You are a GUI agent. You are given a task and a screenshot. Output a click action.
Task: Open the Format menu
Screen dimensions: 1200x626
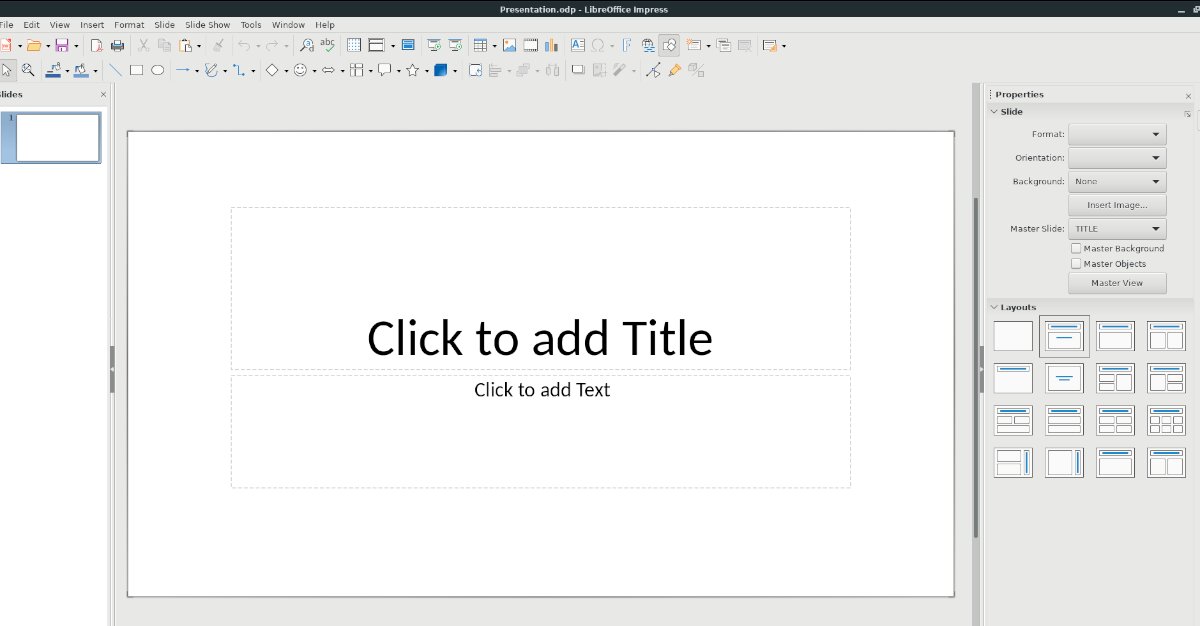129,24
